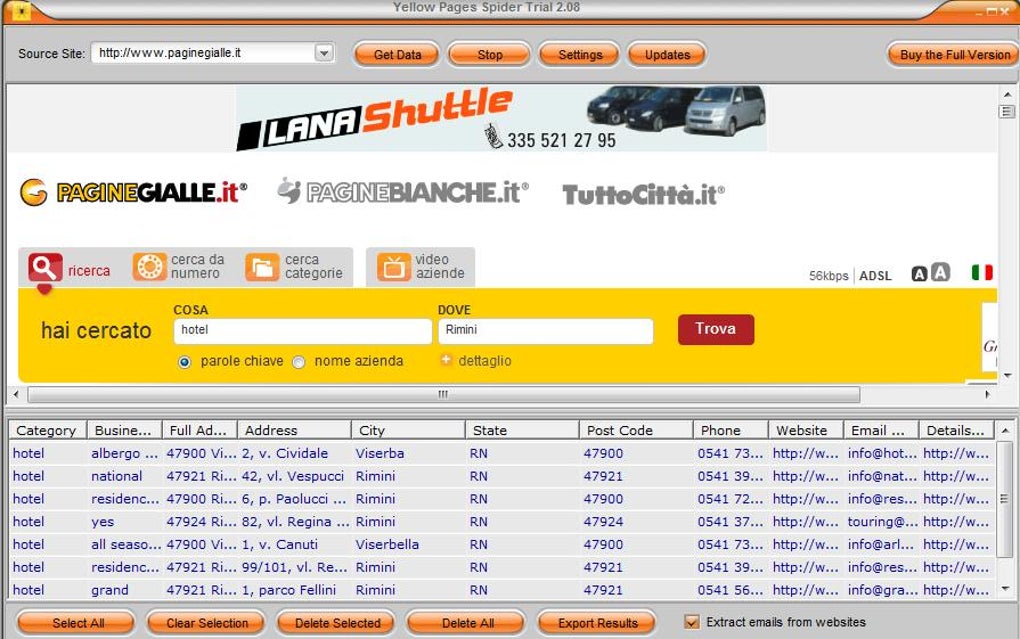The width and height of the screenshot is (1020, 639).
Task: Switch to the ricerca tab
Action: [70, 267]
